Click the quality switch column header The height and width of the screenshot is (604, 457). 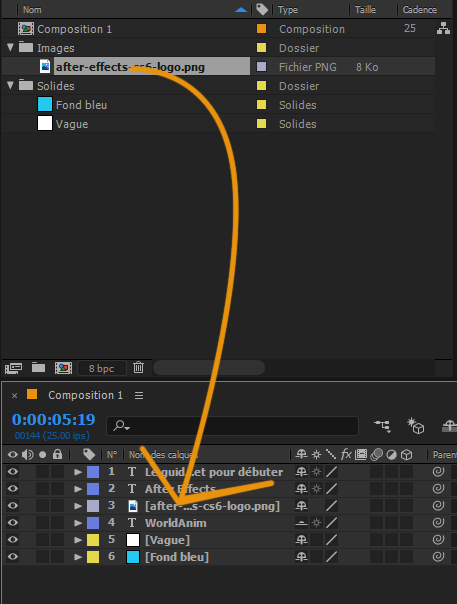[x=331, y=455]
